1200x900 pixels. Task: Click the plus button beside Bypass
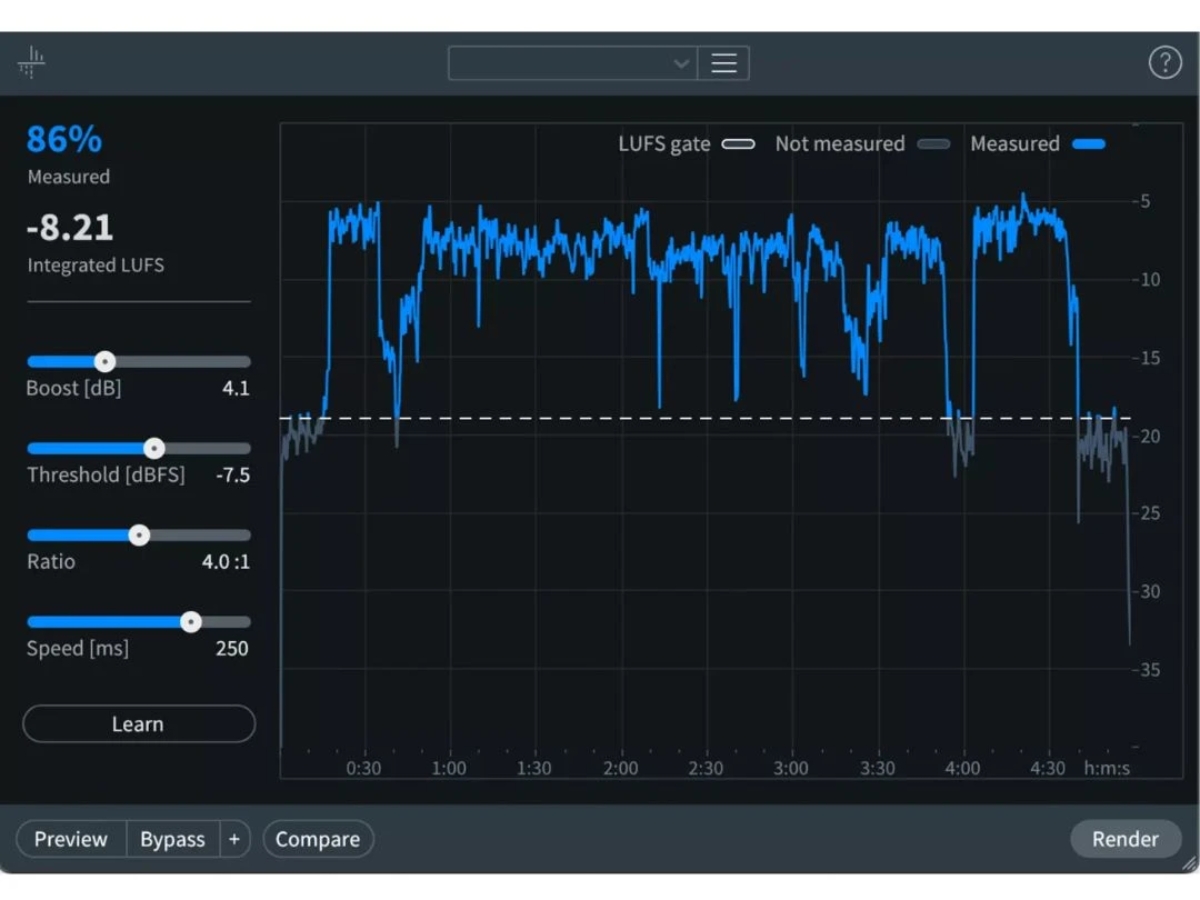(x=234, y=839)
